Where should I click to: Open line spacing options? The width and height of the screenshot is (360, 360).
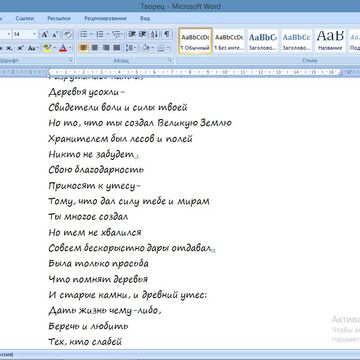pyautogui.click(x=131, y=48)
